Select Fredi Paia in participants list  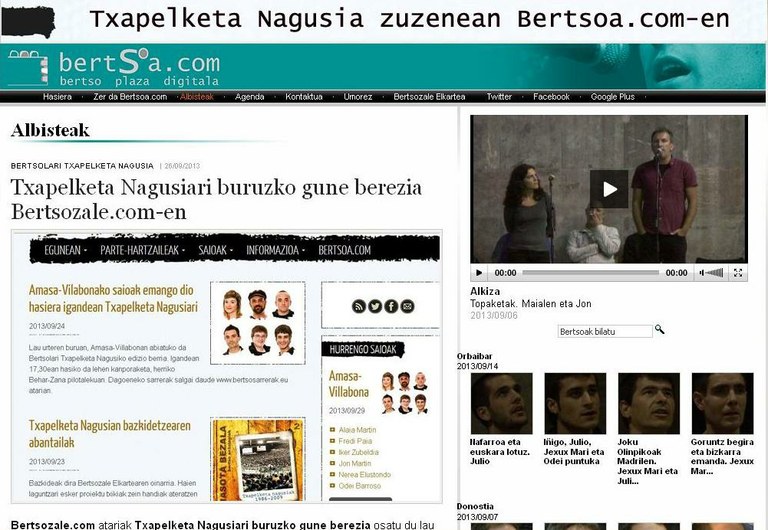pos(355,441)
